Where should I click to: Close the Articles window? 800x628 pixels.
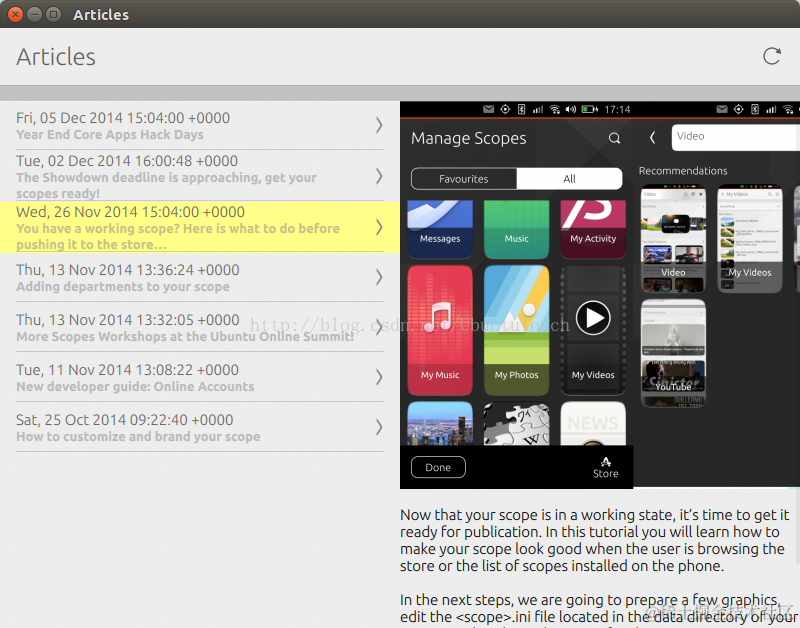[15, 14]
